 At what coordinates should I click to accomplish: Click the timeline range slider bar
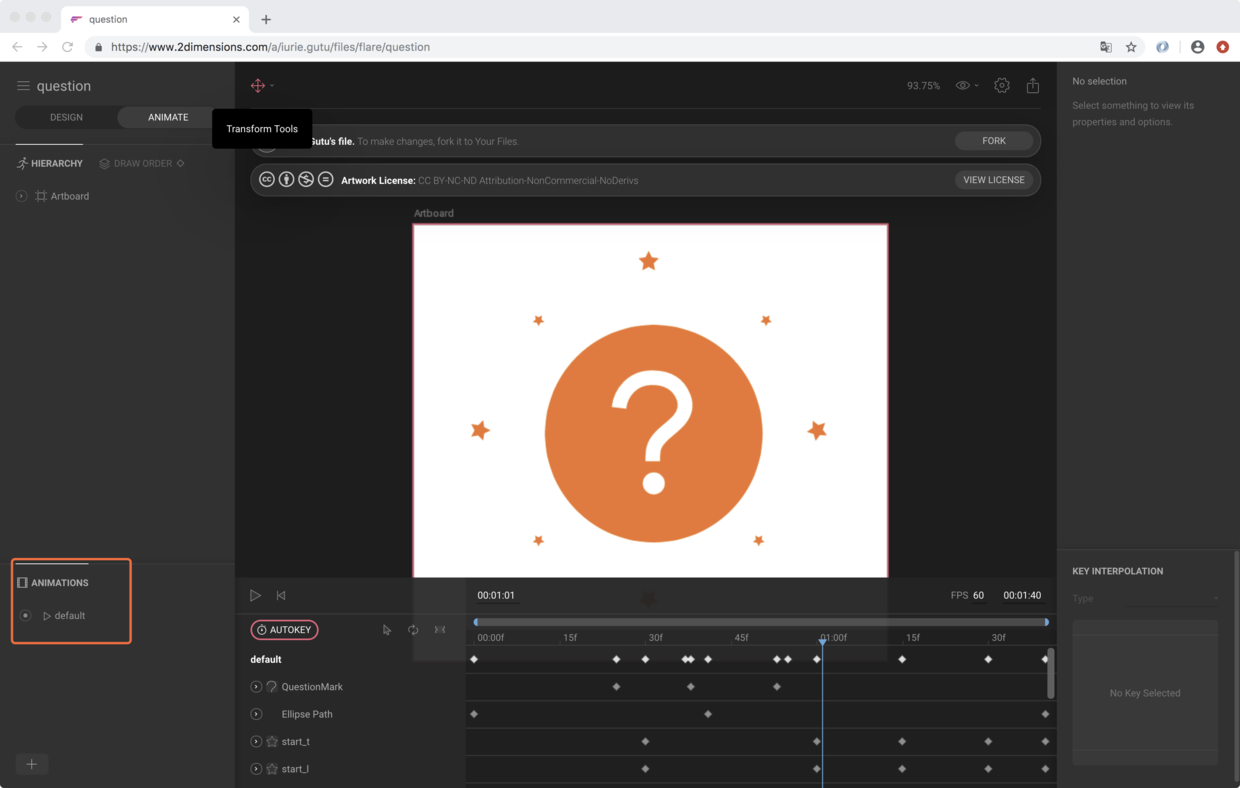click(761, 622)
